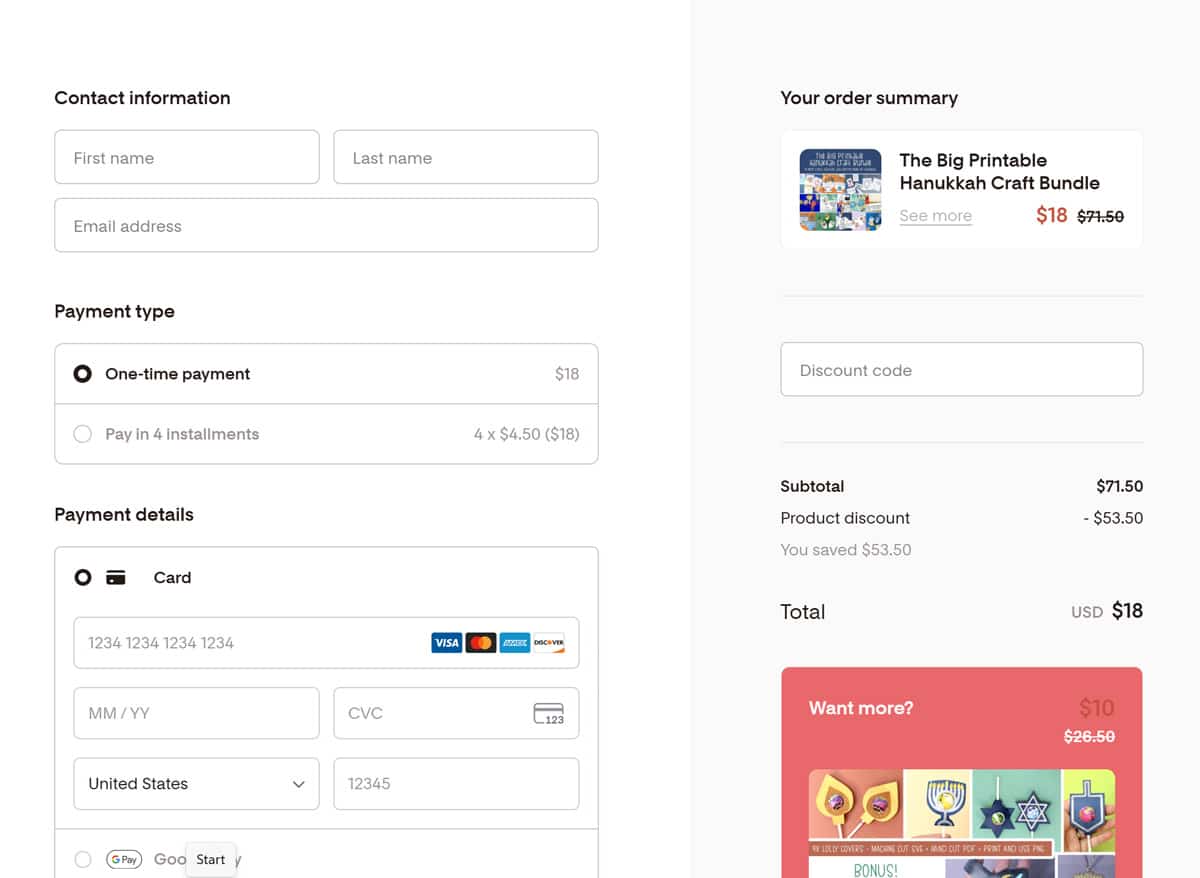1200x878 pixels.
Task: Select the Google Pay radio button
Action: coord(83,859)
